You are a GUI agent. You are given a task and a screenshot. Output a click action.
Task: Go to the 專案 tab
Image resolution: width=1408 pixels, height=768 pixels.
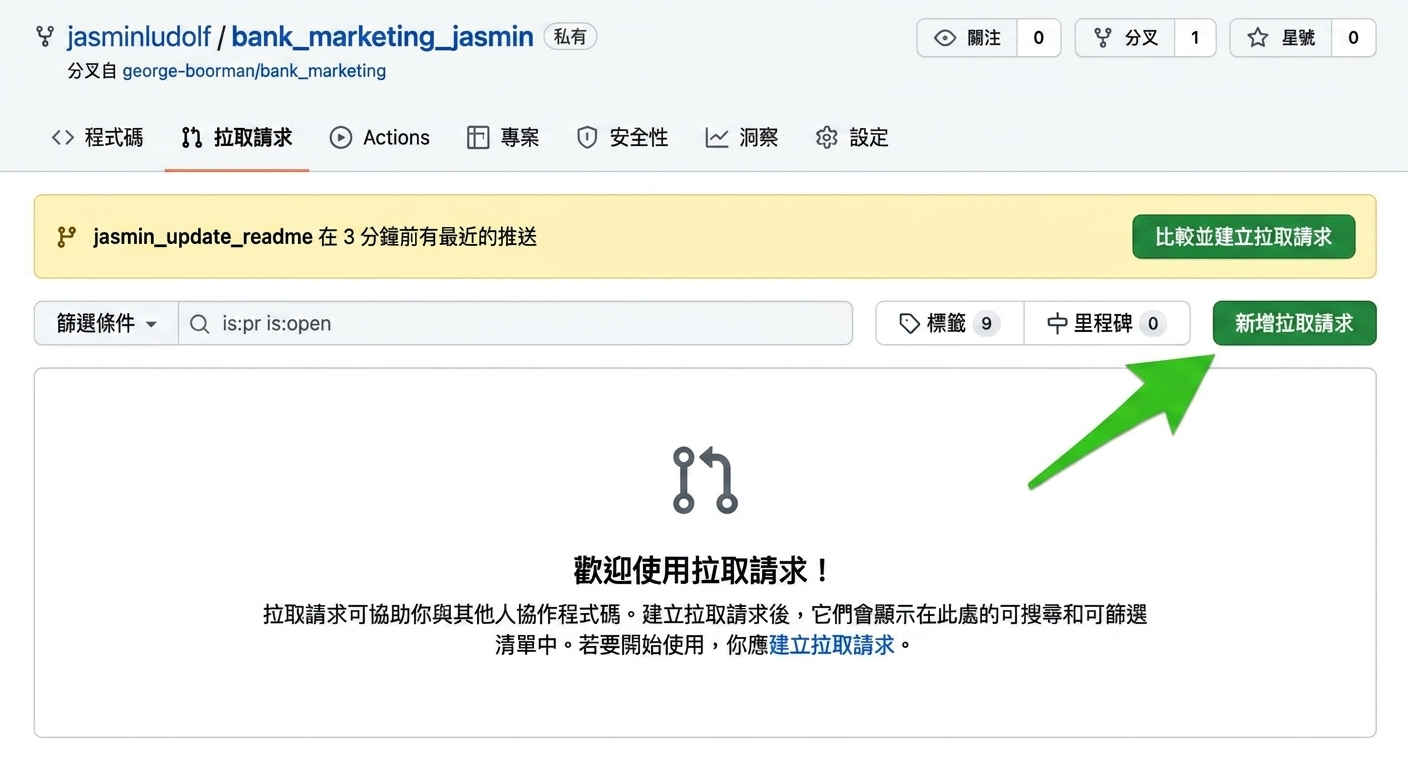tap(503, 138)
